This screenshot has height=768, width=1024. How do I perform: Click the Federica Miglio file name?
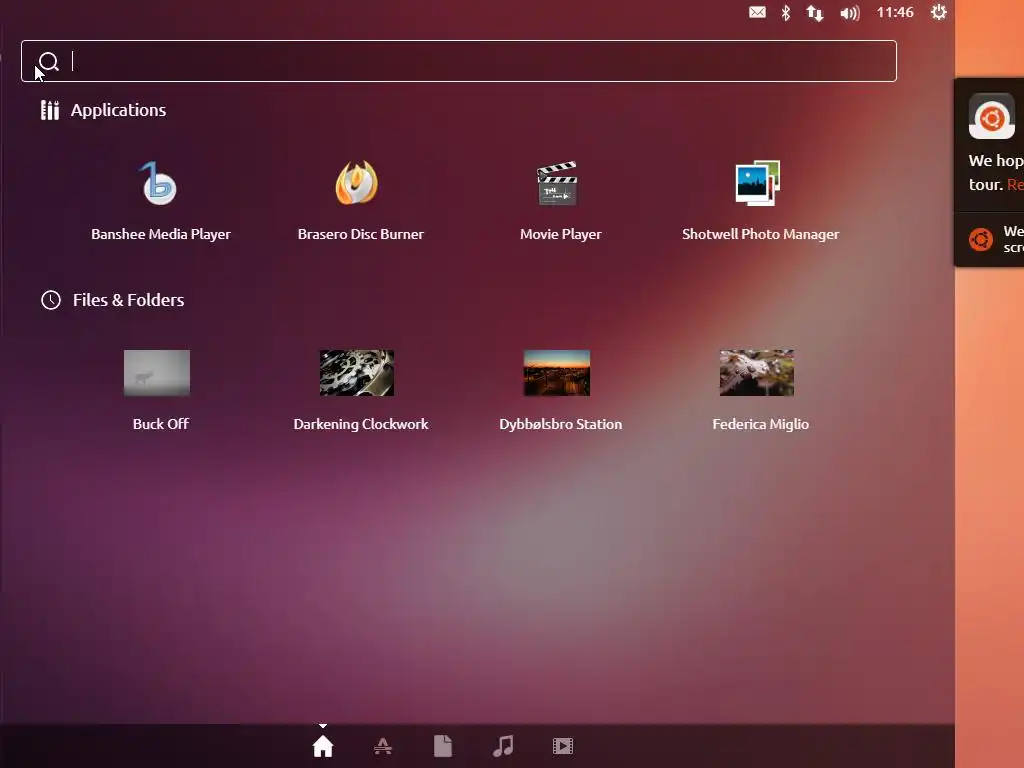pos(760,424)
